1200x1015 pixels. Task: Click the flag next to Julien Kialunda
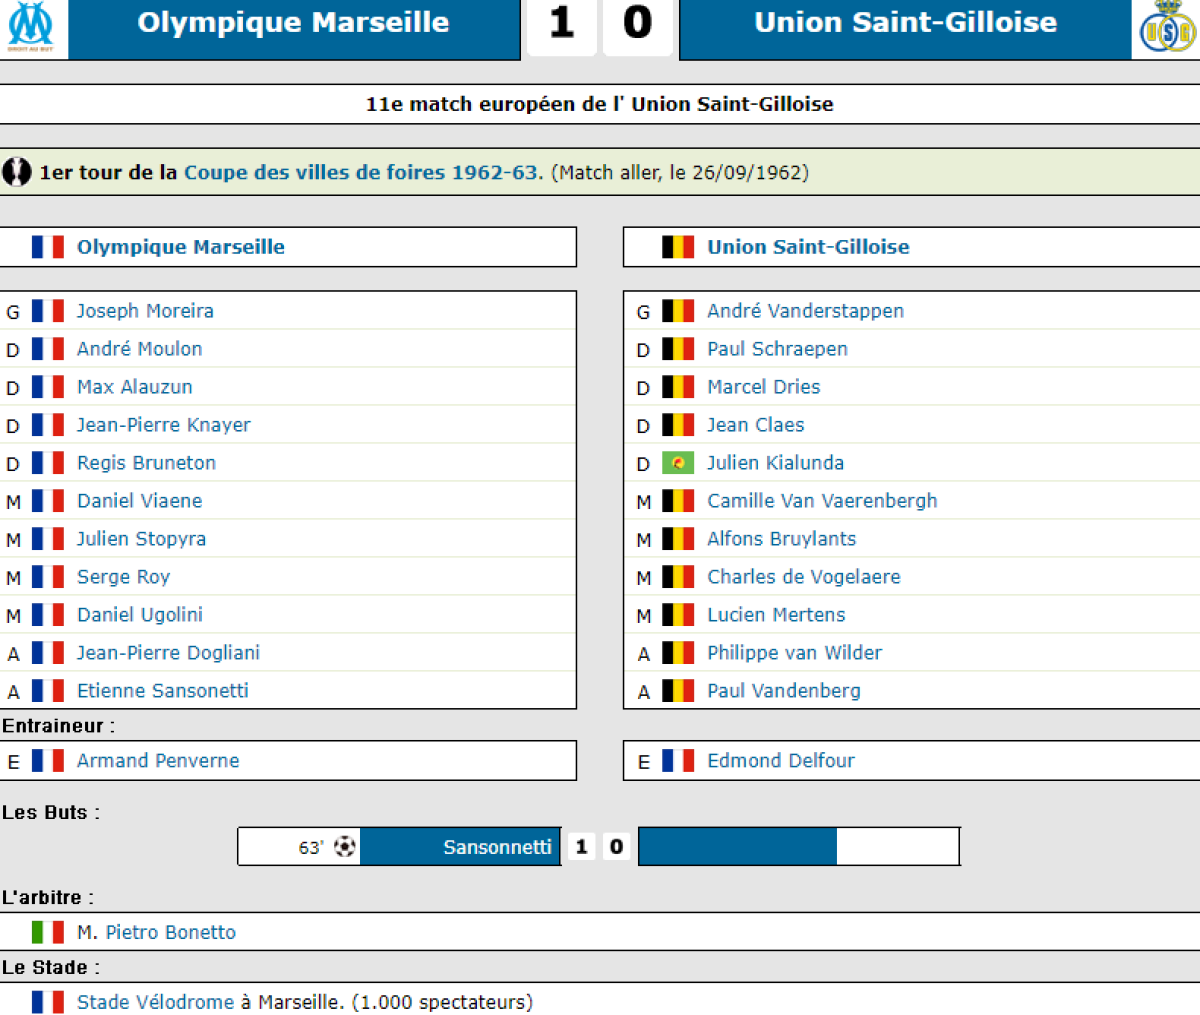[678, 463]
